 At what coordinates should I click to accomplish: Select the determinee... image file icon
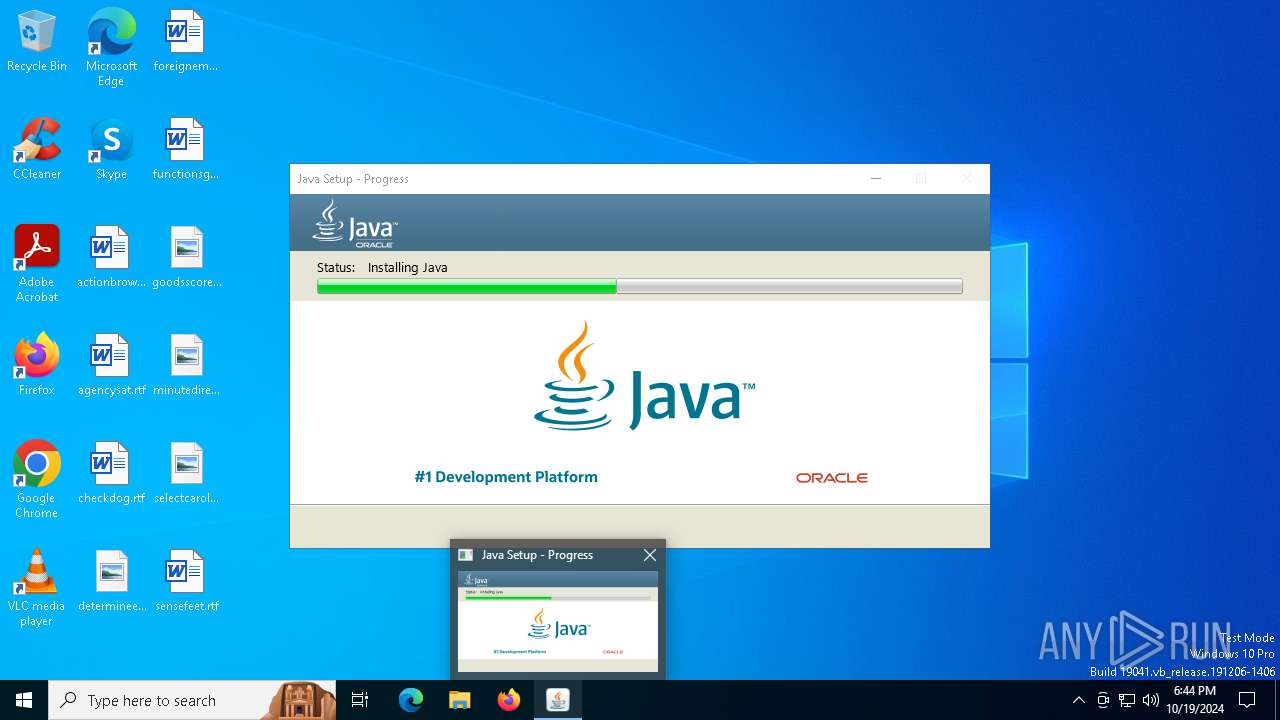coord(111,582)
